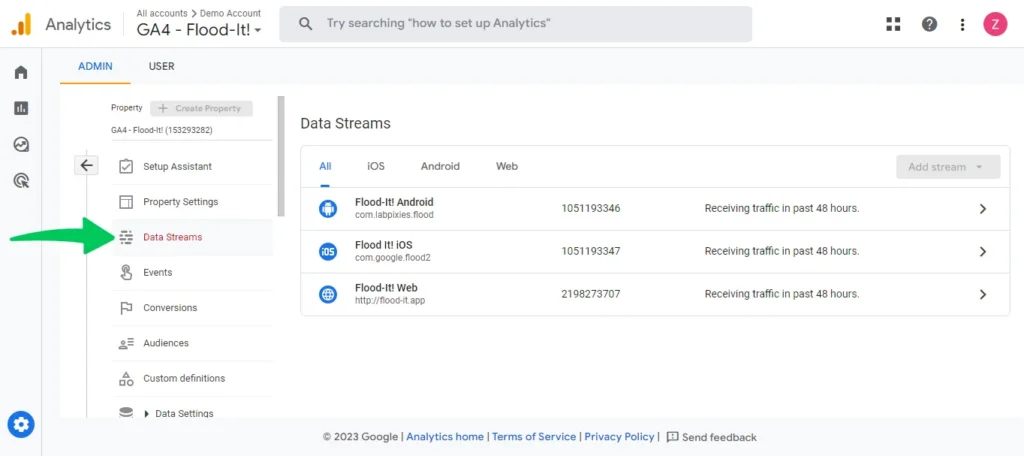Open the Analytics home link
The width and height of the screenshot is (1024, 456).
point(445,437)
